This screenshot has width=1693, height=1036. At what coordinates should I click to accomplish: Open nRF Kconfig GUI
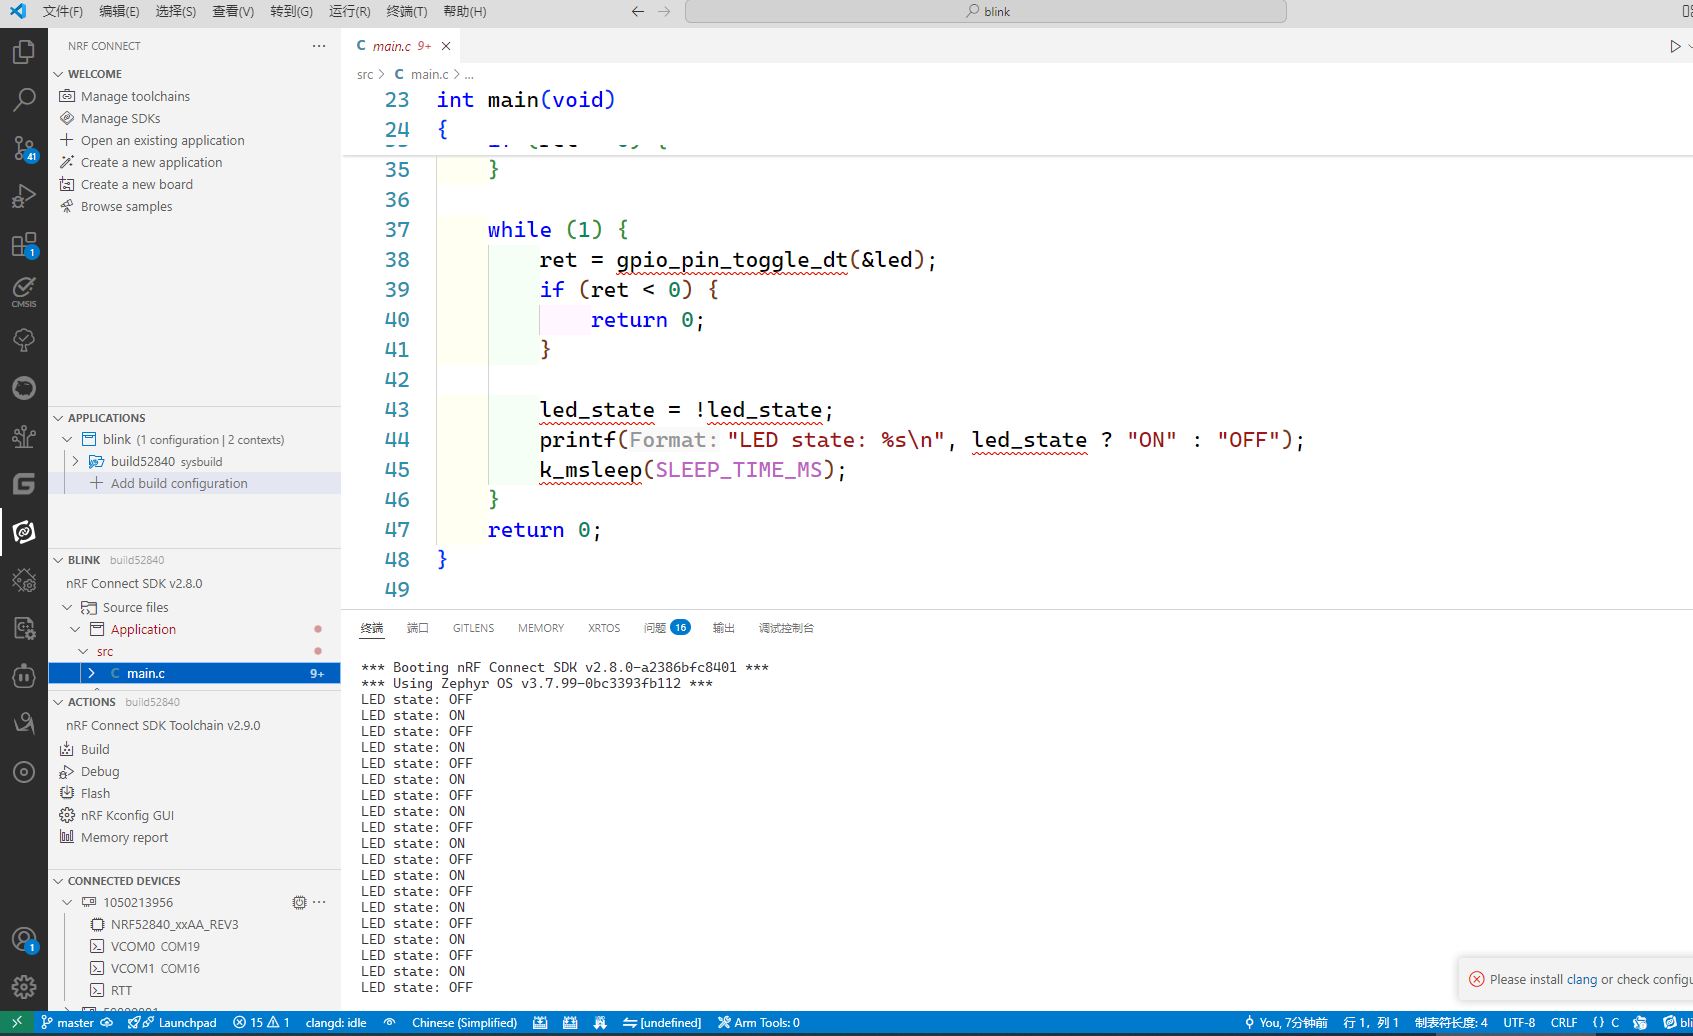(x=127, y=816)
